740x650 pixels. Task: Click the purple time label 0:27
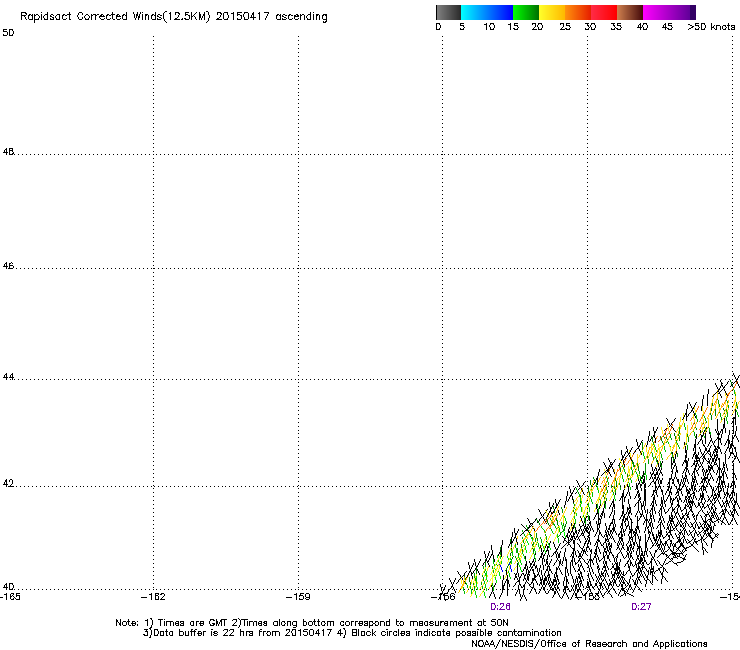pos(641,607)
